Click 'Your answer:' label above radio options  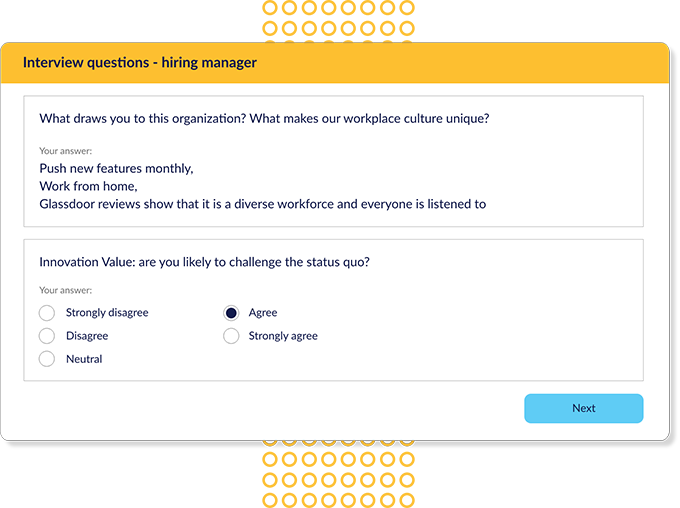(x=65, y=290)
